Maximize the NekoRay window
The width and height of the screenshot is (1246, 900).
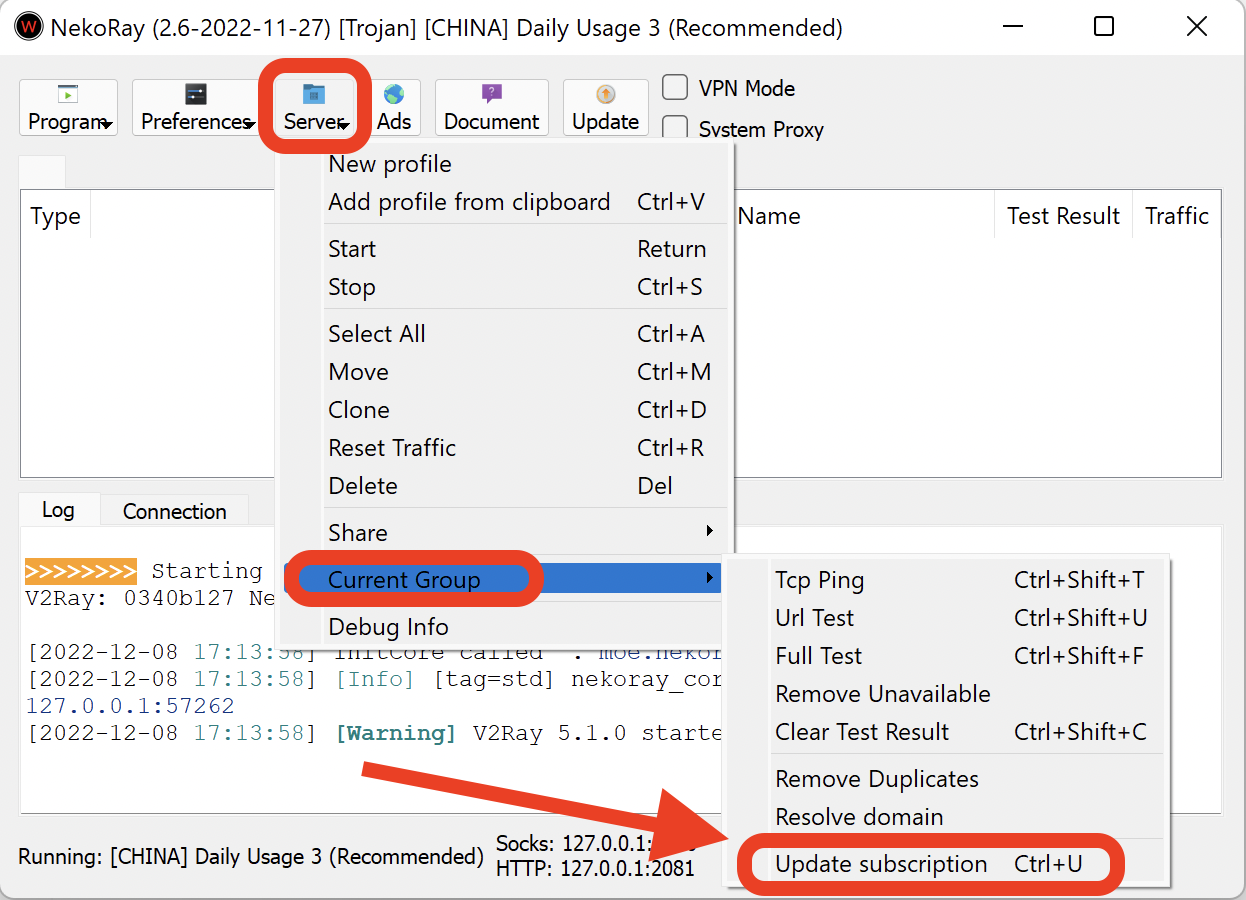[1104, 27]
